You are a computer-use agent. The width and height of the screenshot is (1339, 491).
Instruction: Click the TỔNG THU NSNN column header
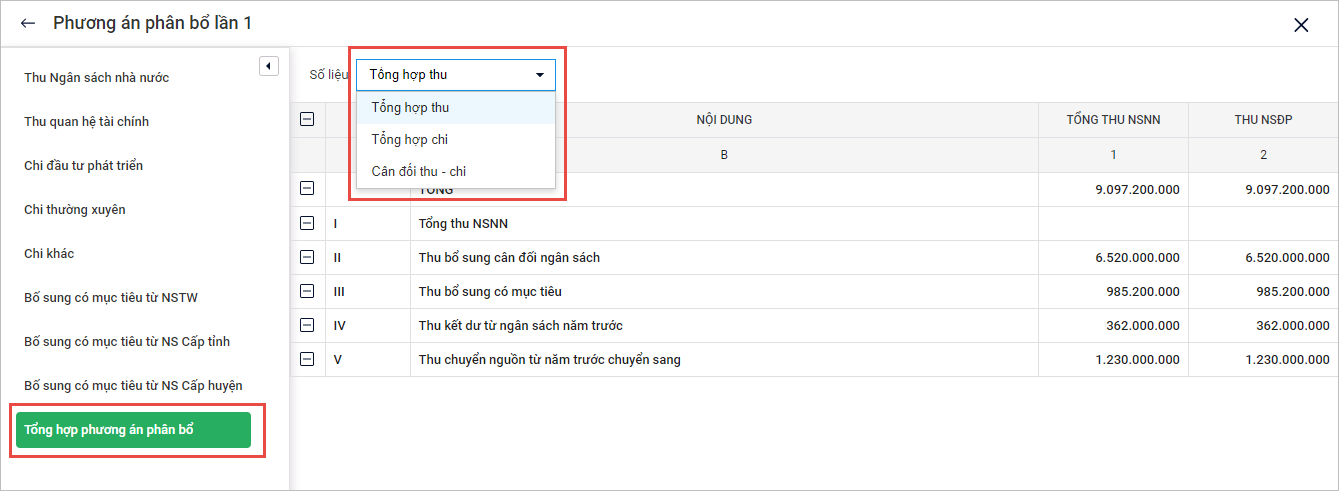point(1113,120)
